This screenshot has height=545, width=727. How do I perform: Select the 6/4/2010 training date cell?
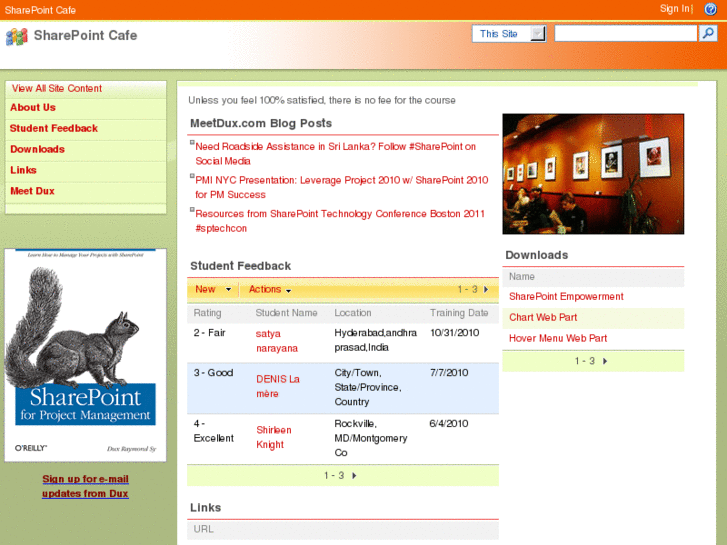click(449, 423)
